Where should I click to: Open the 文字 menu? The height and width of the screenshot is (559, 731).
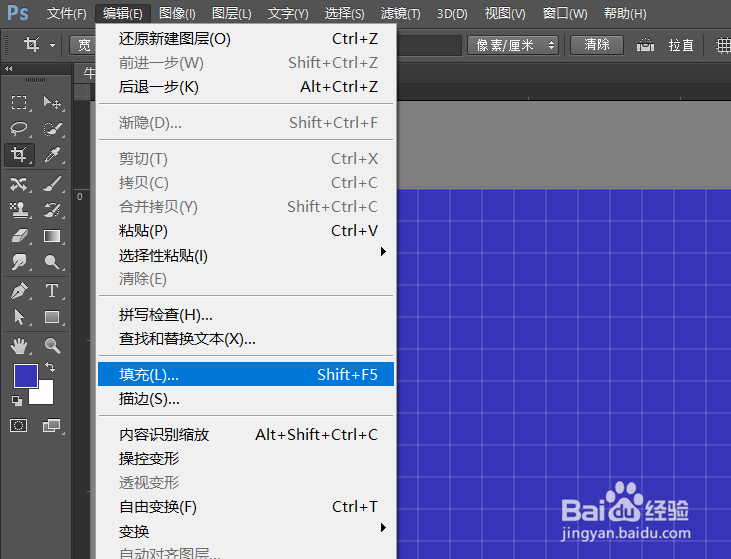tap(288, 14)
